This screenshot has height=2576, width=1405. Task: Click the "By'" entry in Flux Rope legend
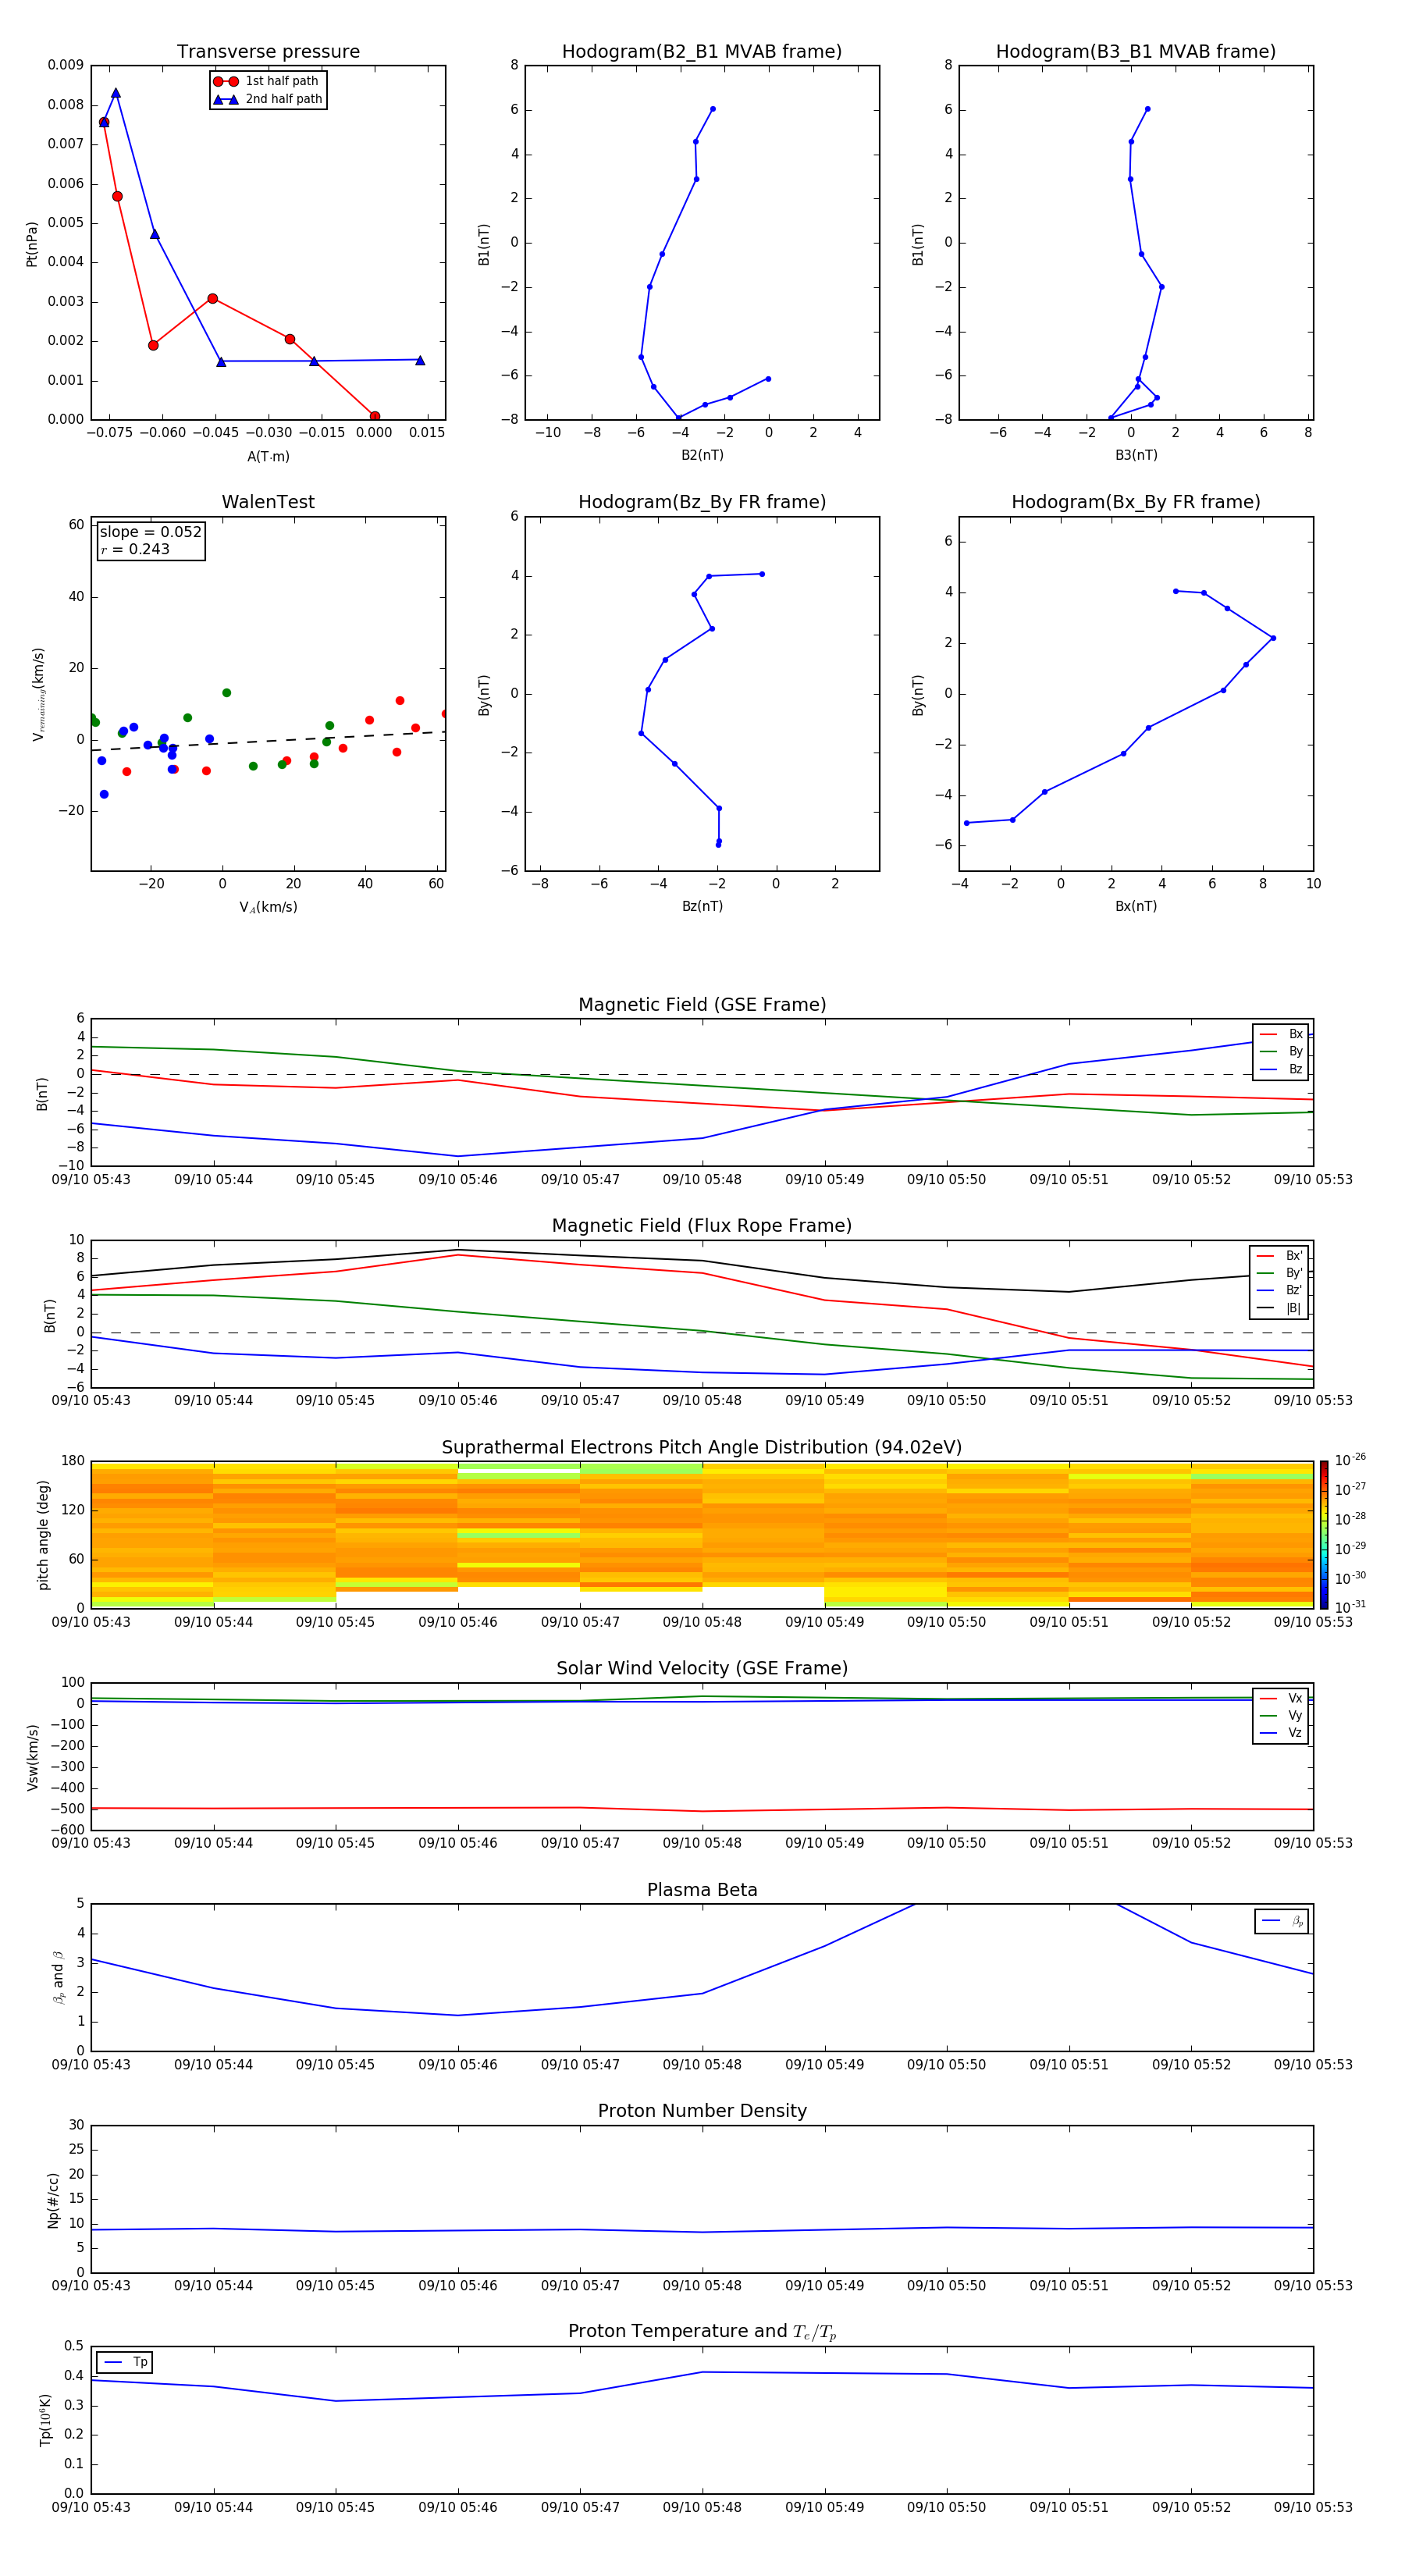point(1279,1273)
